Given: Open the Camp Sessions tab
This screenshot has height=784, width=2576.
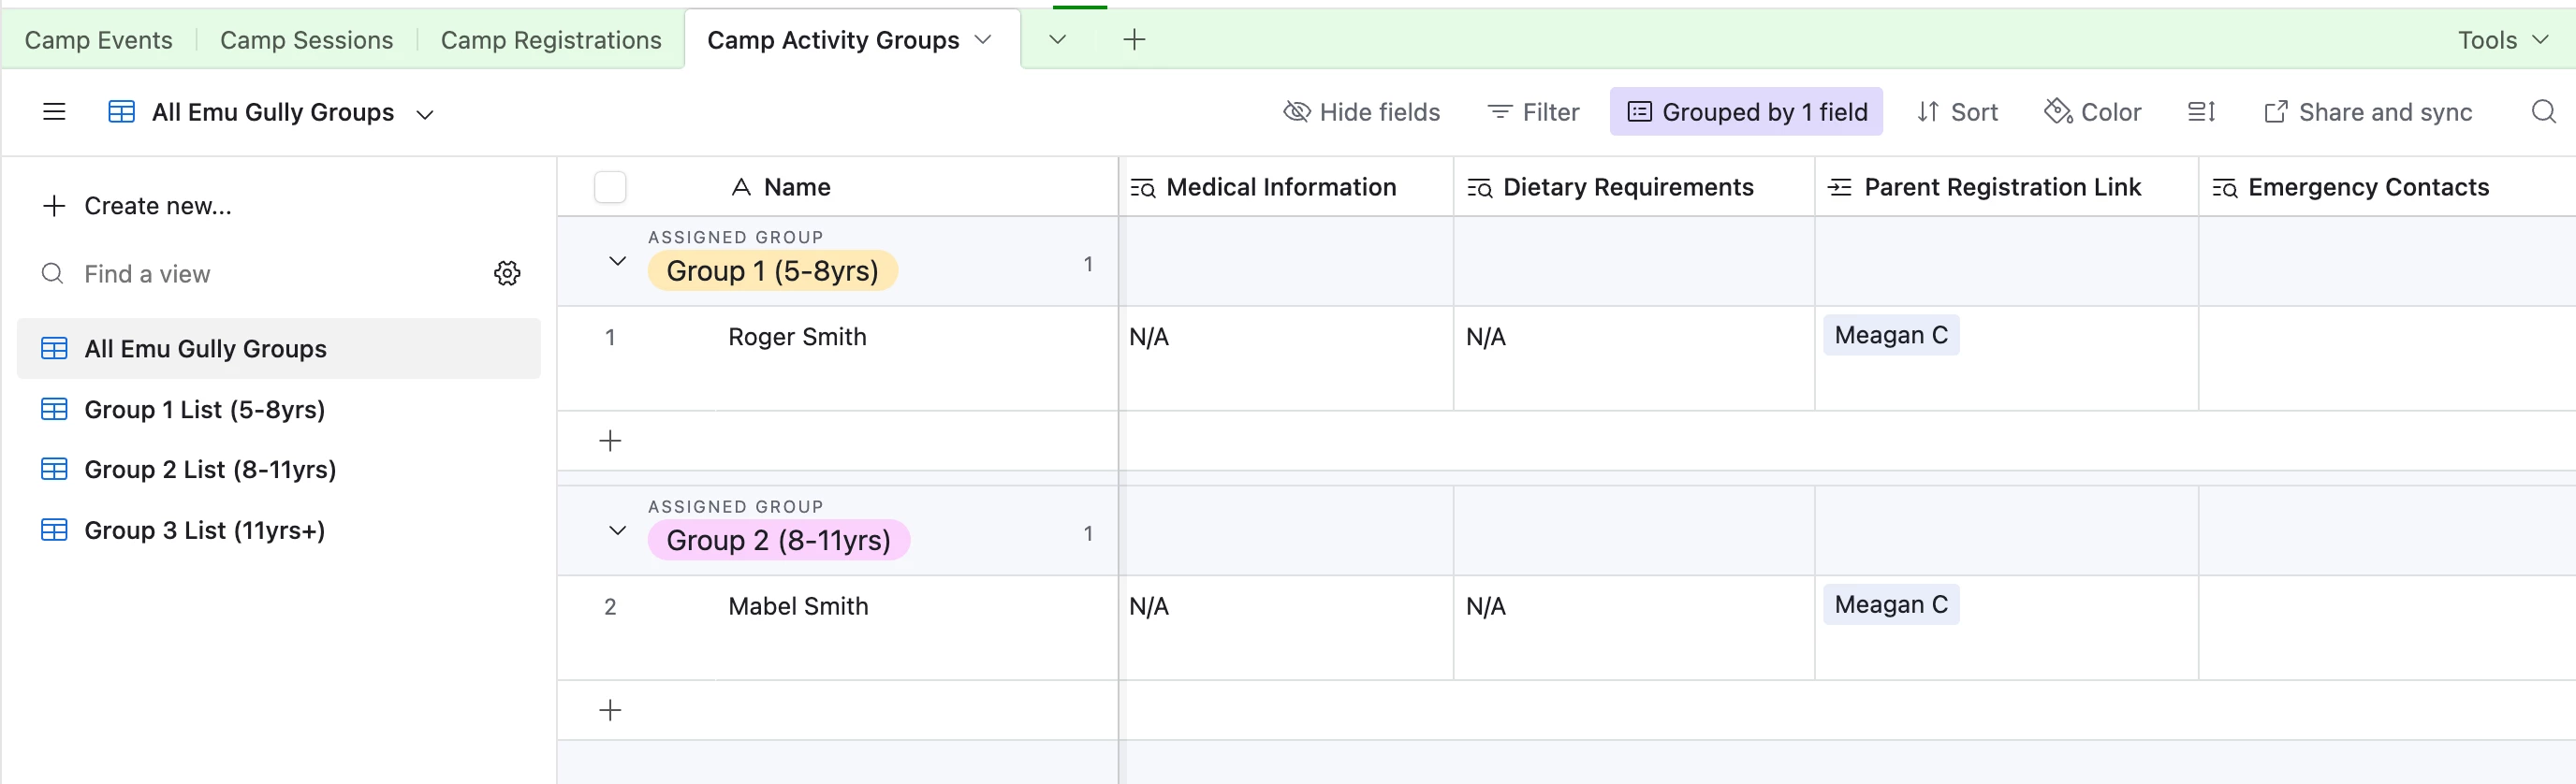Looking at the screenshot, I should pyautogui.click(x=306, y=40).
